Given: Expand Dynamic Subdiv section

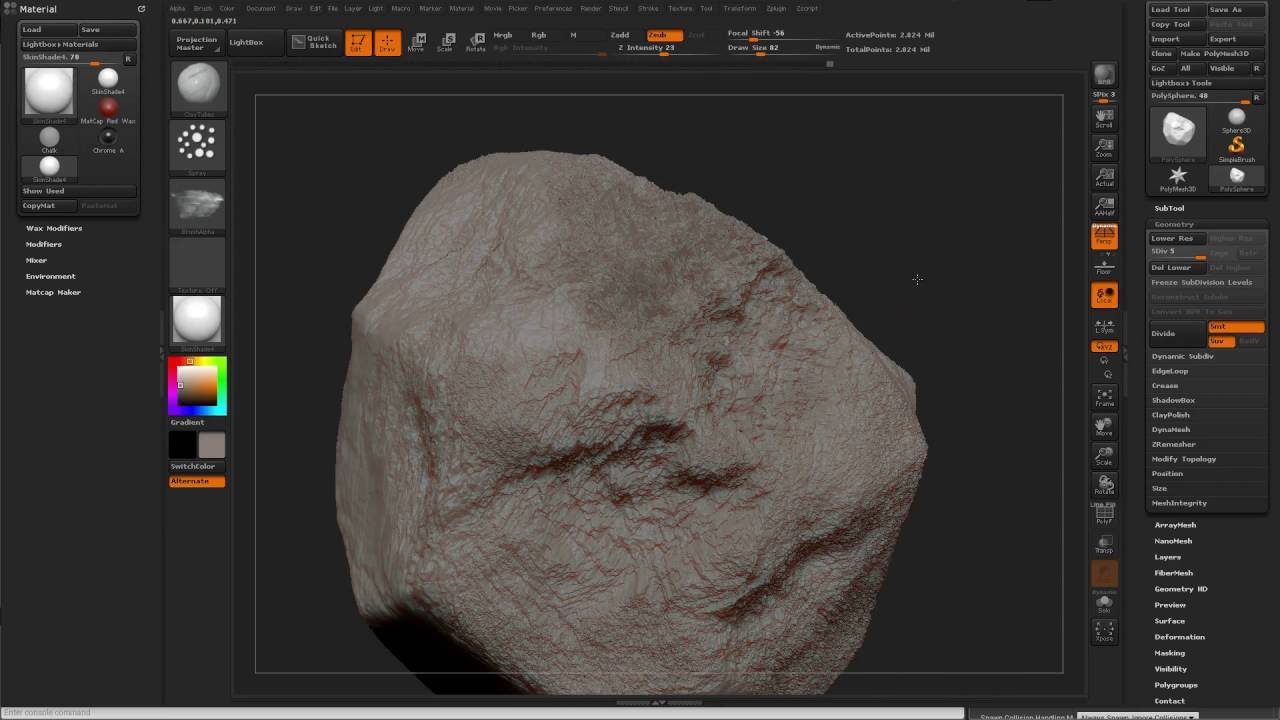Looking at the screenshot, I should [1183, 356].
